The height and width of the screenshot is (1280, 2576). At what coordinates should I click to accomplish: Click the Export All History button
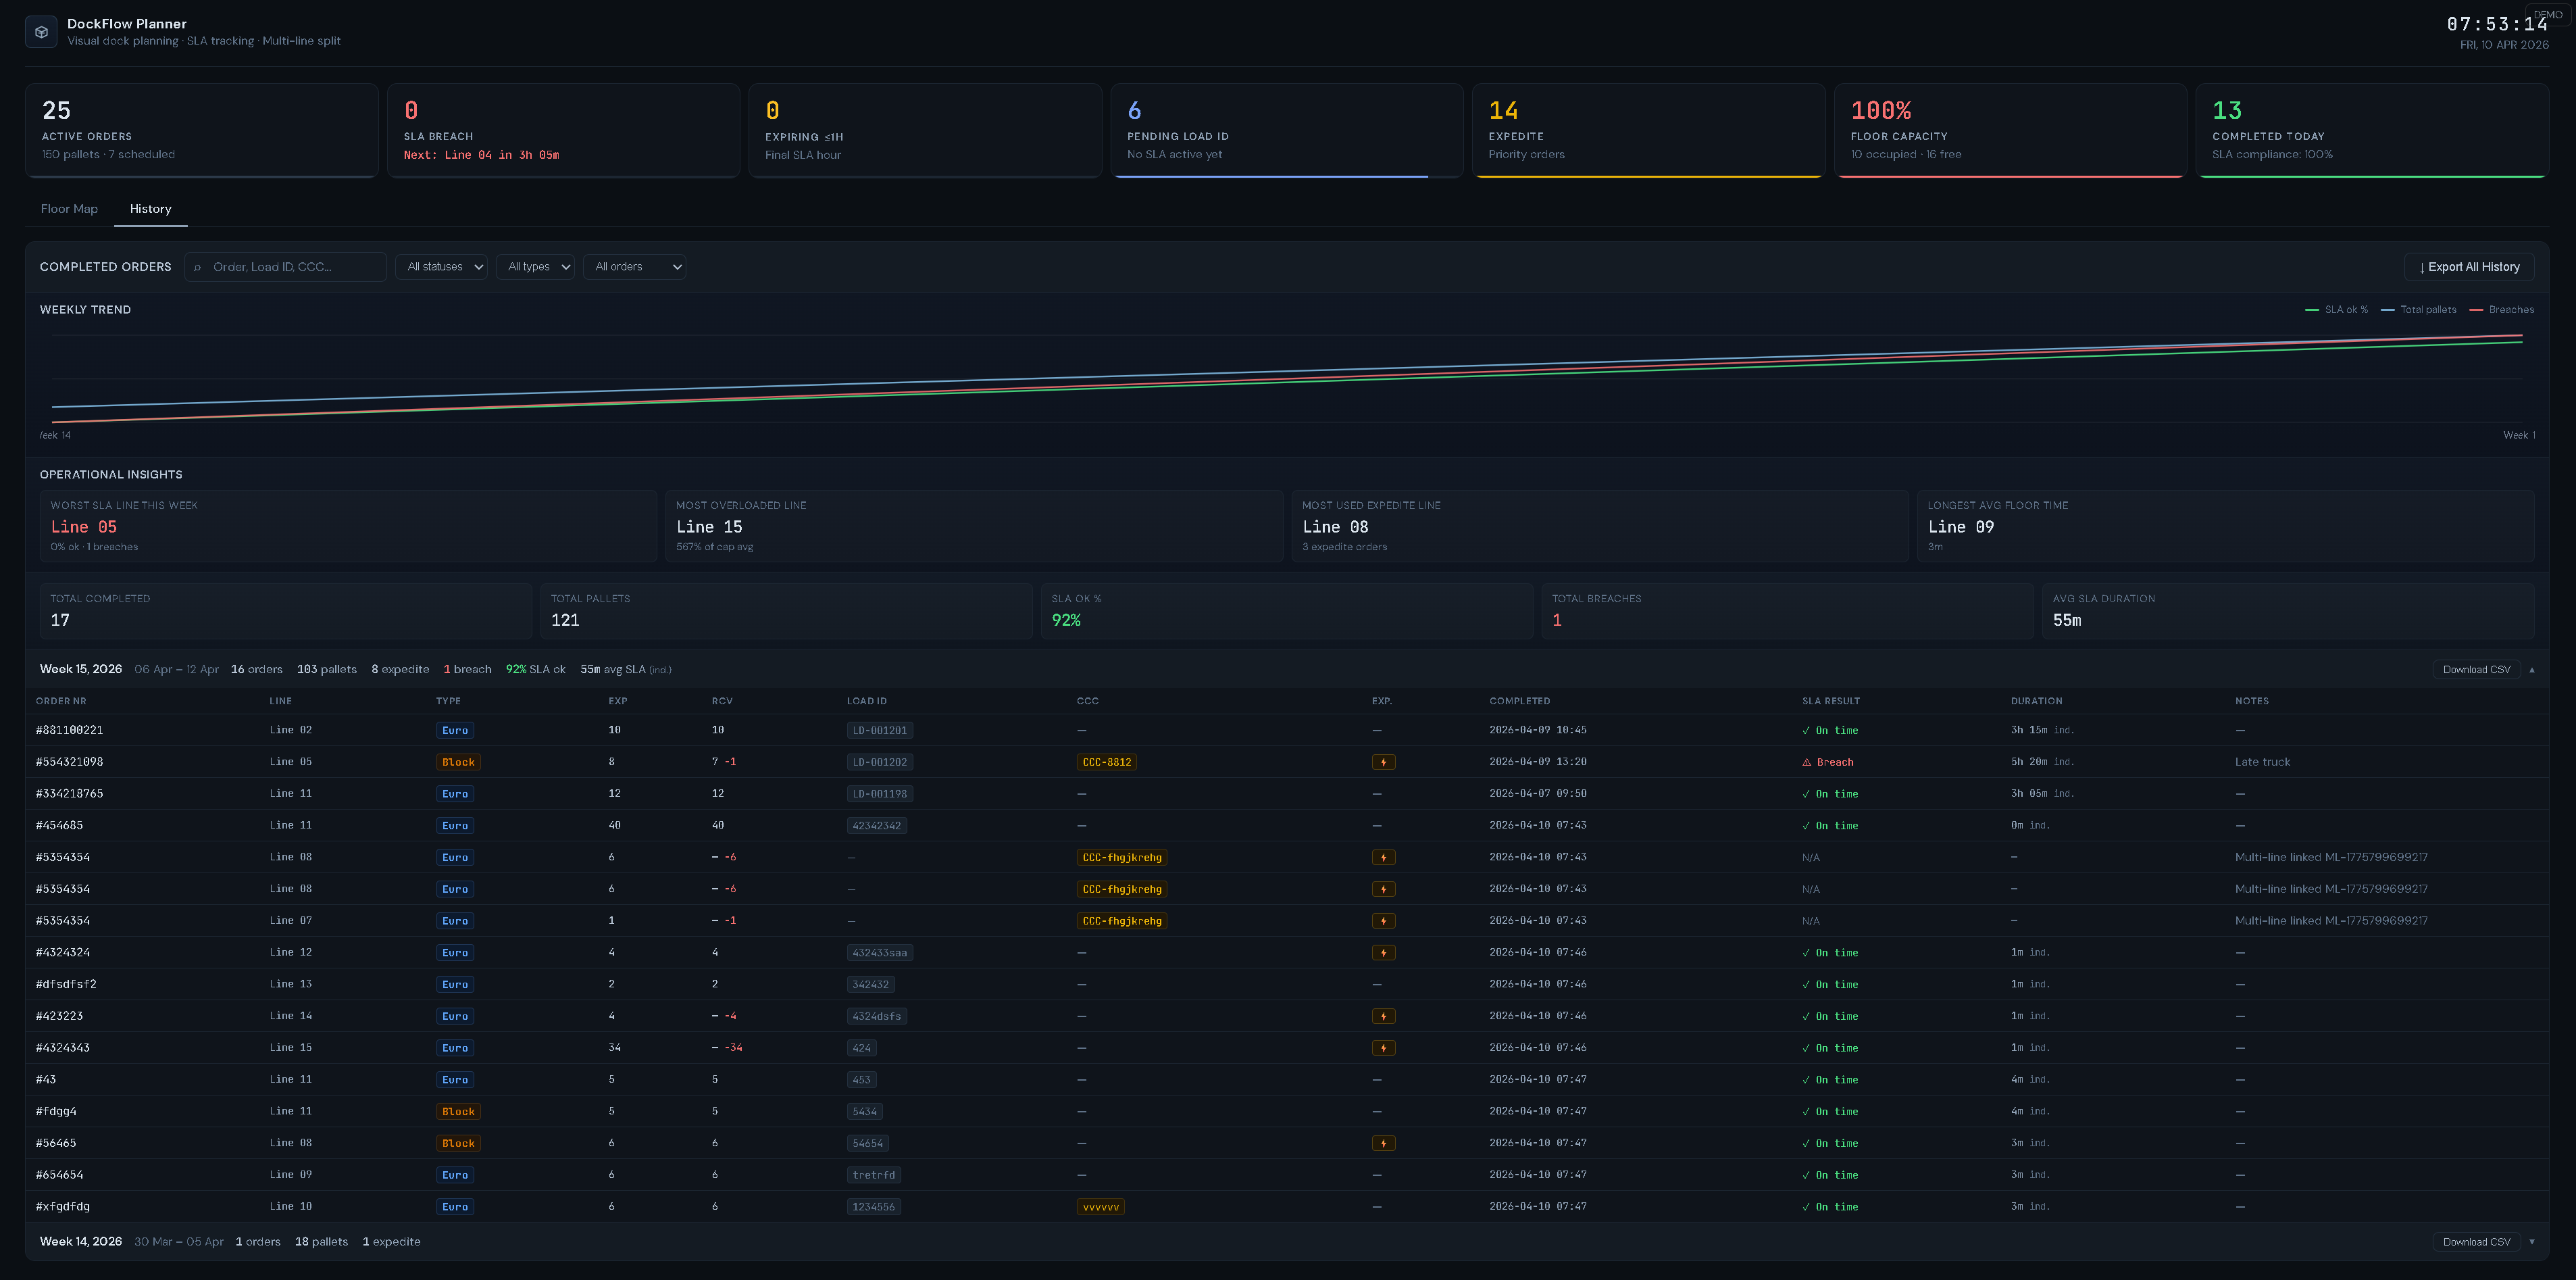pyautogui.click(x=2469, y=267)
